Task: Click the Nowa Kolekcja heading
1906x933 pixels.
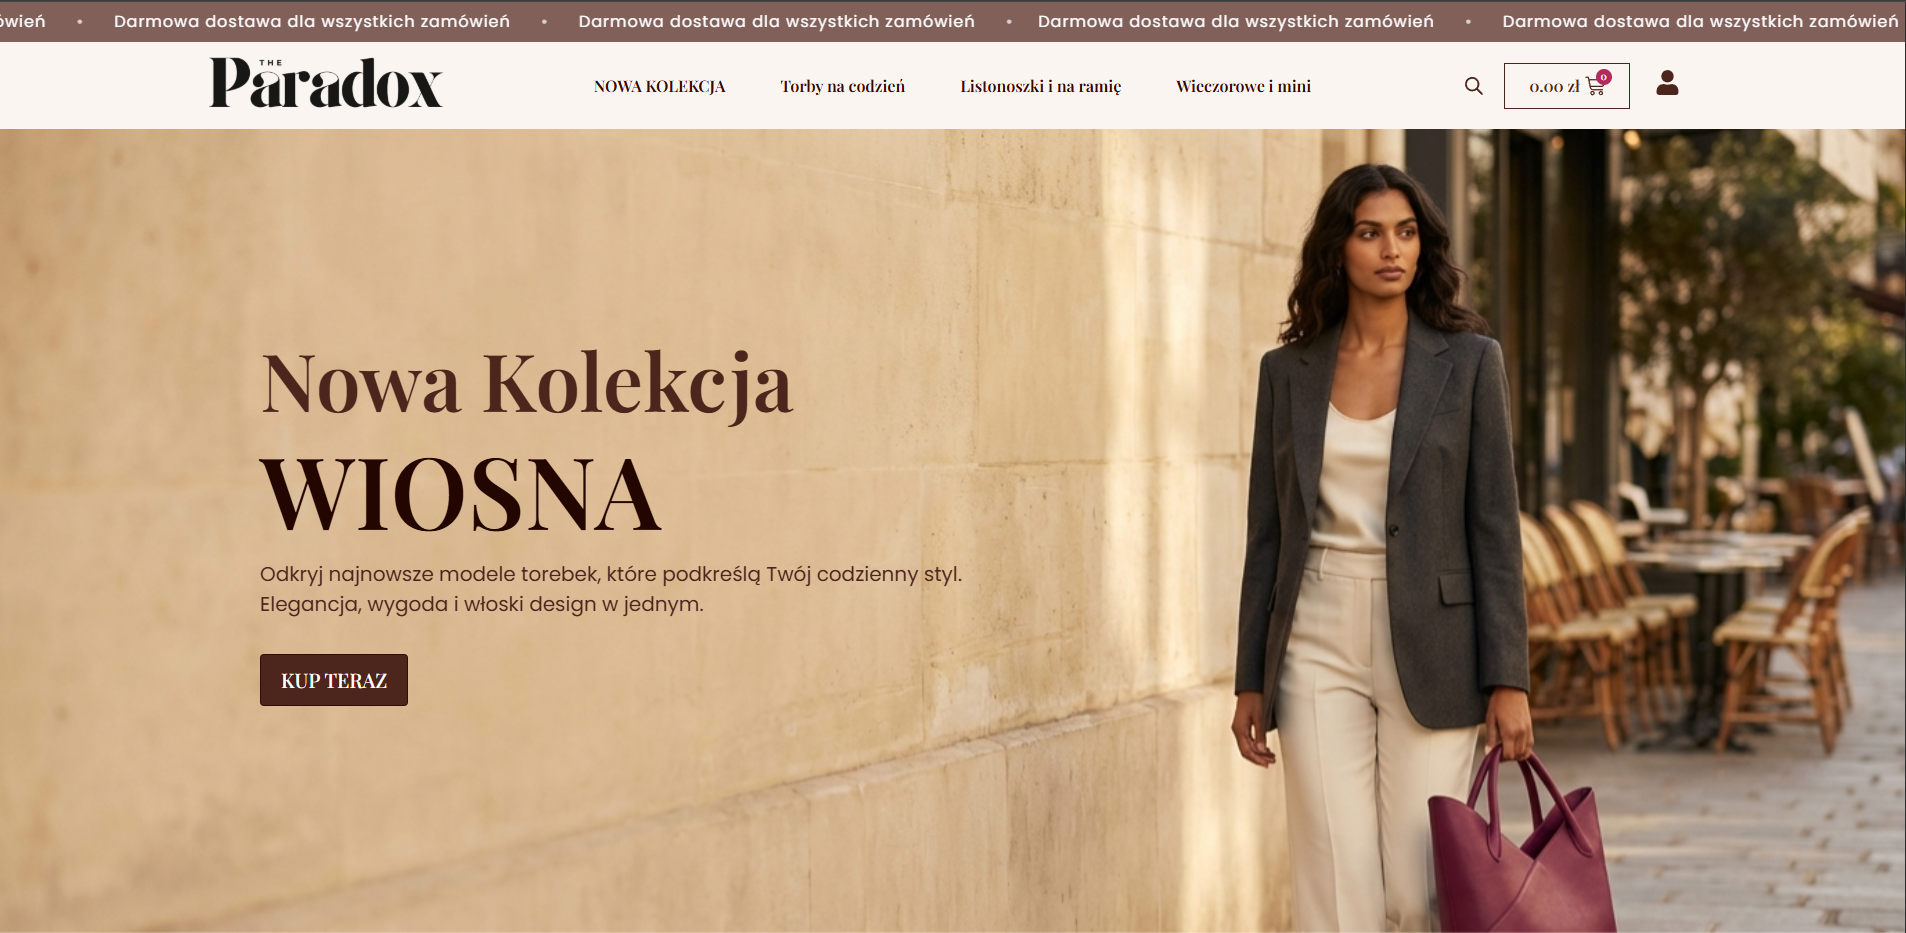Action: pos(527,385)
